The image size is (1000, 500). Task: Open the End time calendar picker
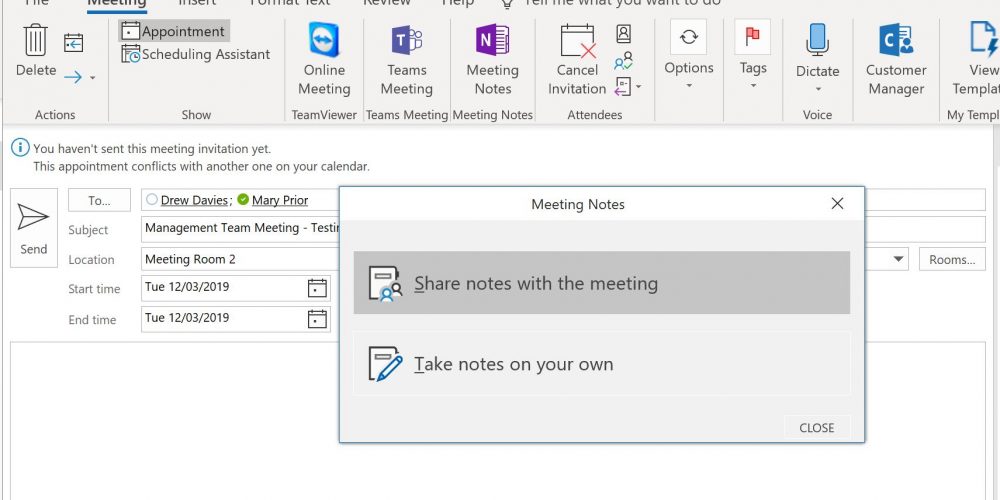click(317, 319)
